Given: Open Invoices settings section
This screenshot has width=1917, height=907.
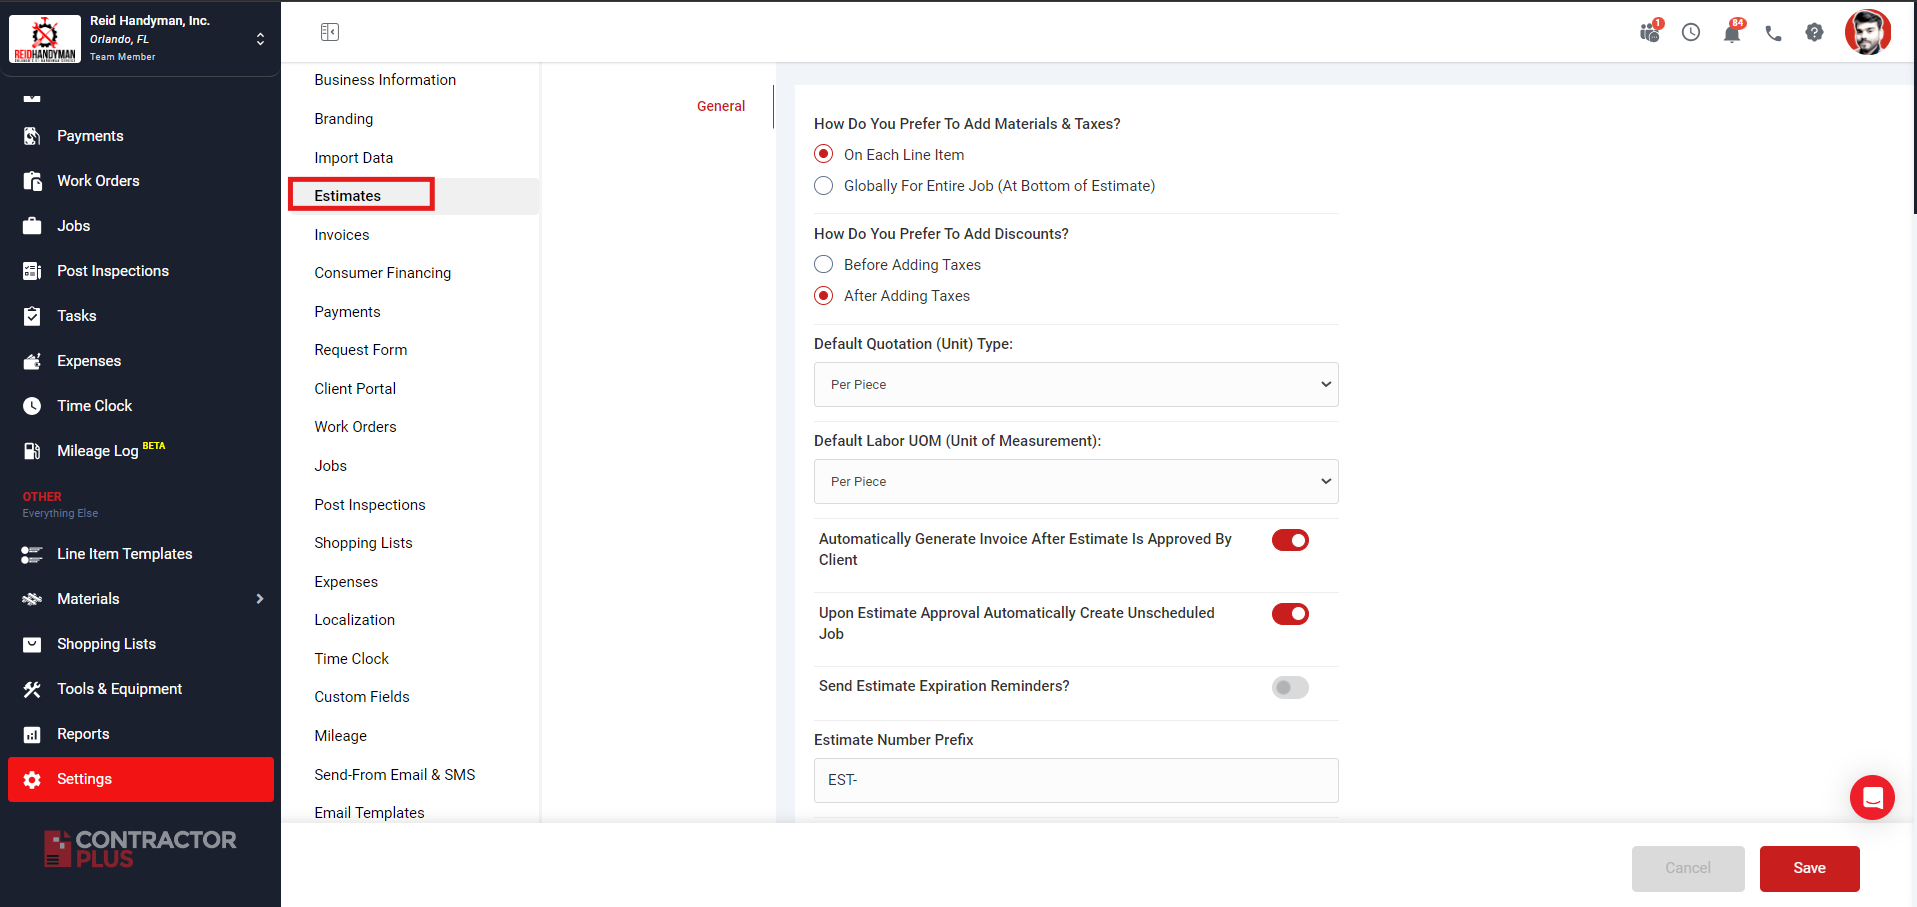Looking at the screenshot, I should pos(342,235).
